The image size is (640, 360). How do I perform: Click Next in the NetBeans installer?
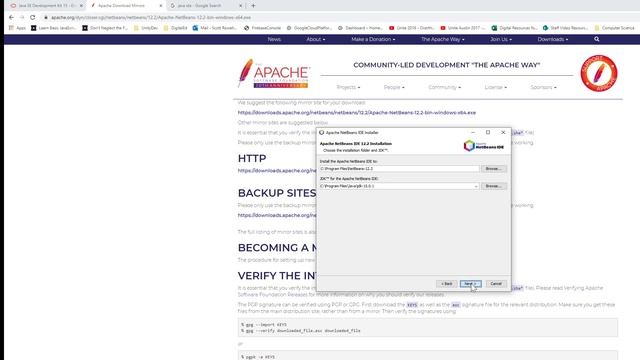[470, 284]
